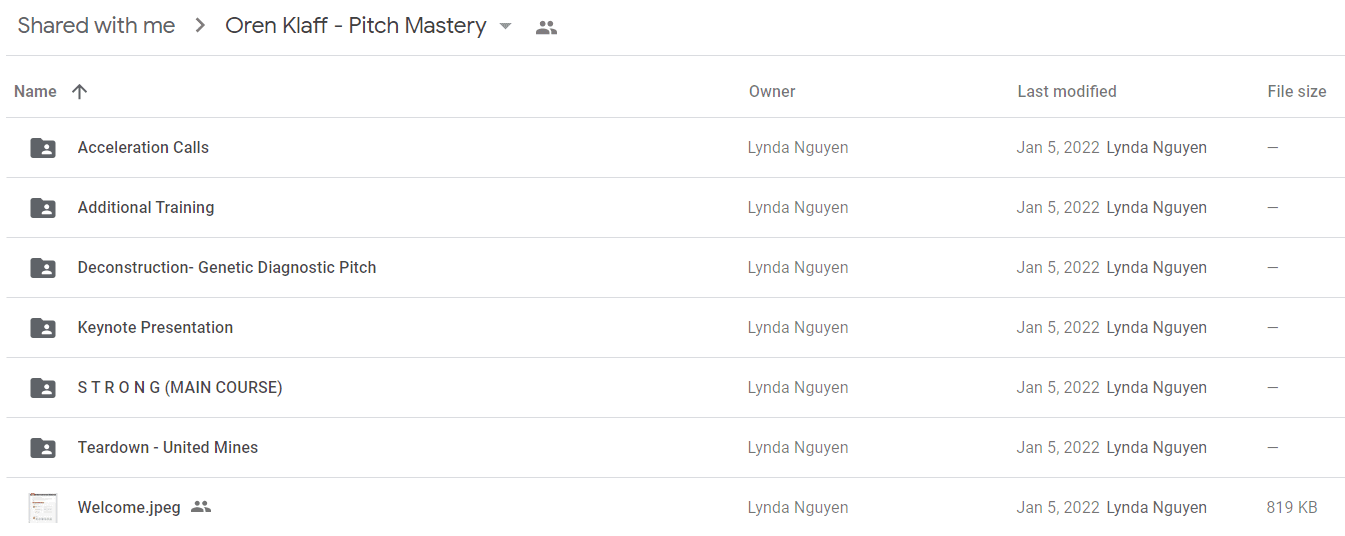Image resolution: width=1345 pixels, height=536 pixels.
Task: Click the Owner column header
Action: click(772, 91)
